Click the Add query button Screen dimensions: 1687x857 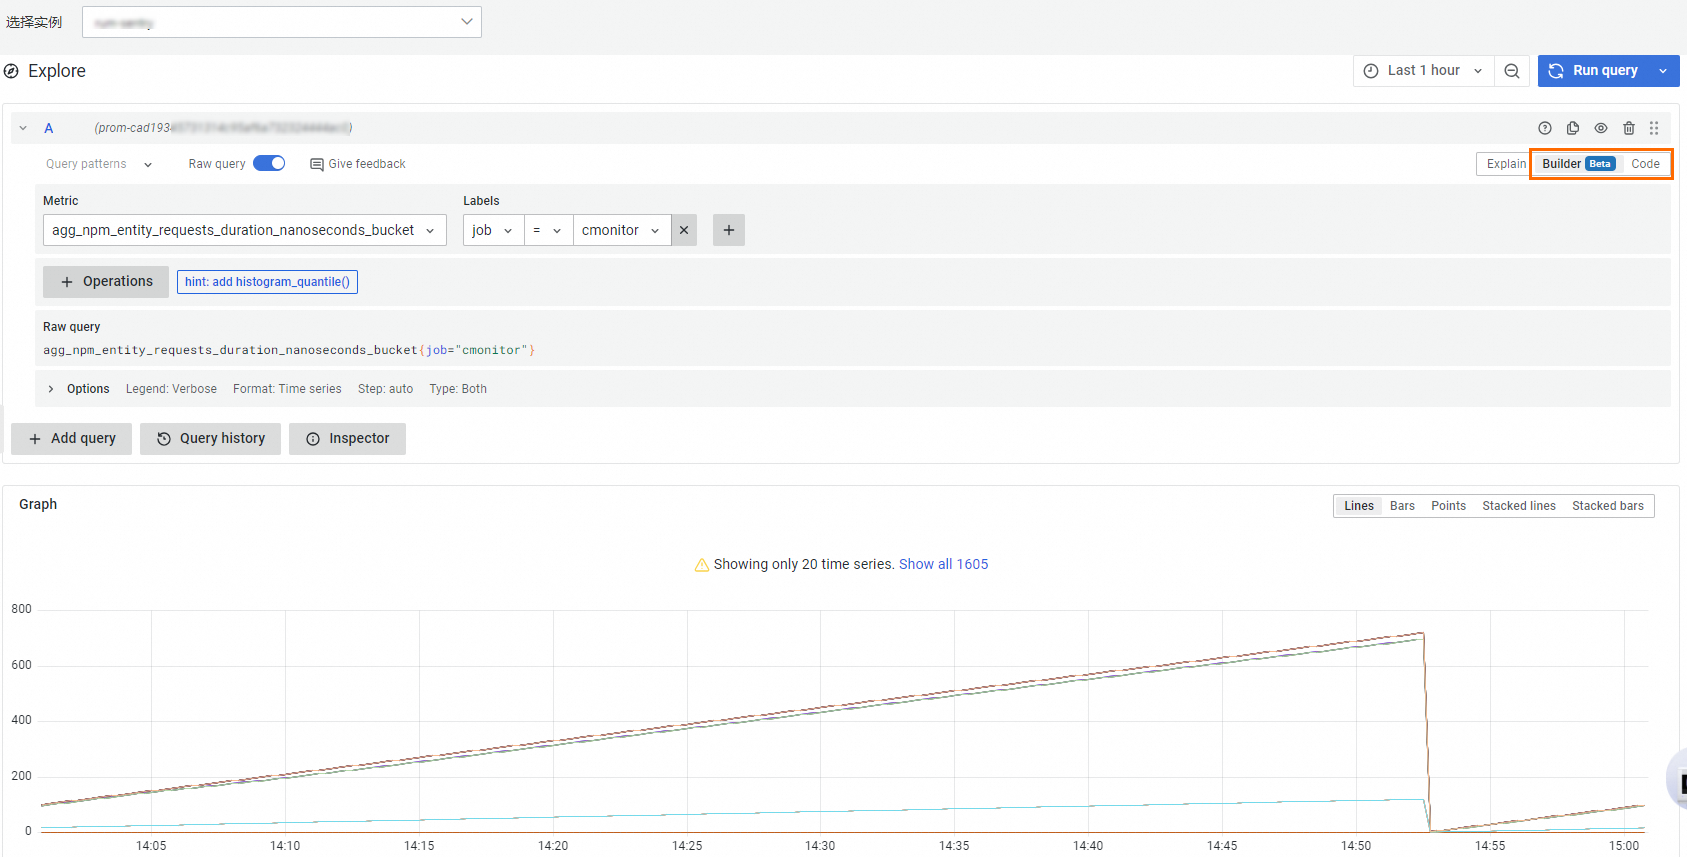[x=72, y=439]
